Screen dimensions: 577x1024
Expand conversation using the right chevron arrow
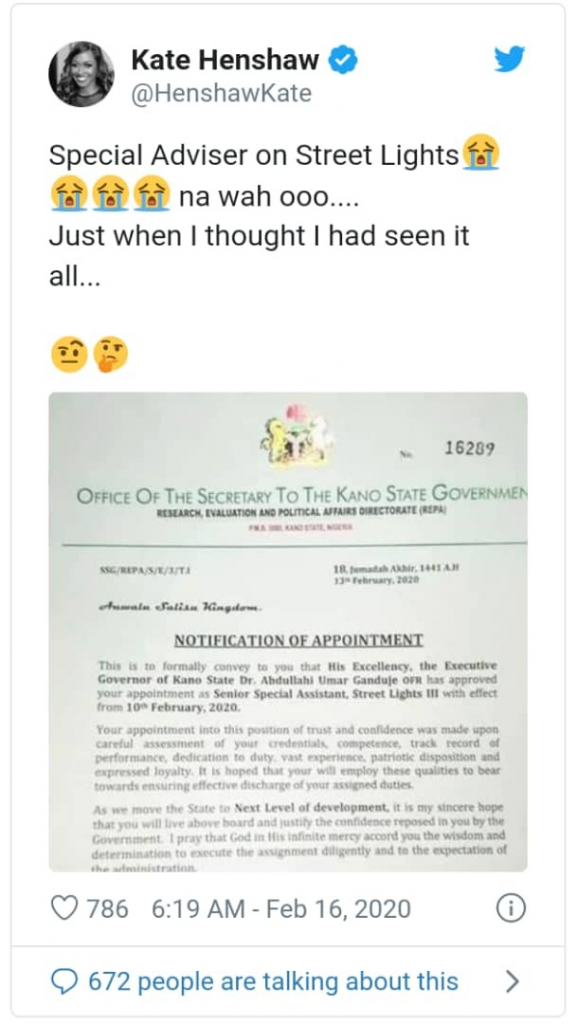(513, 982)
